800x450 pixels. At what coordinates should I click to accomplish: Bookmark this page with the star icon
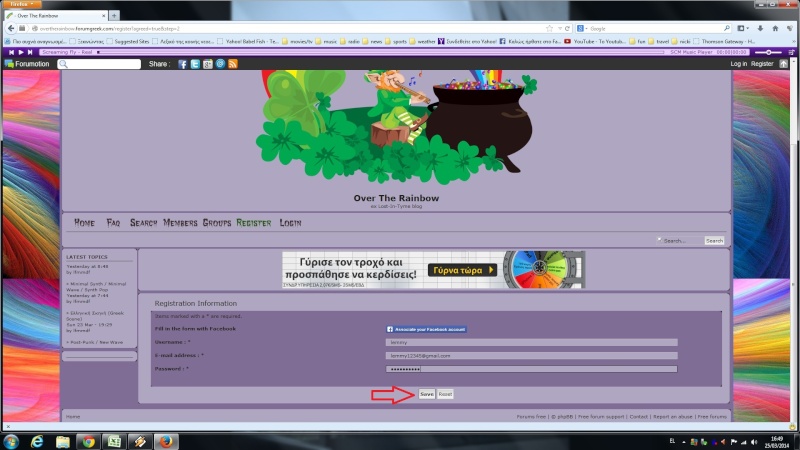(x=549, y=29)
